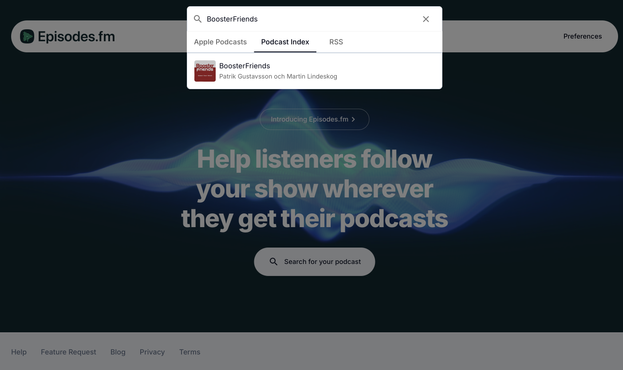Select the Podcast Index tab
The height and width of the screenshot is (370, 623).
[x=285, y=42]
